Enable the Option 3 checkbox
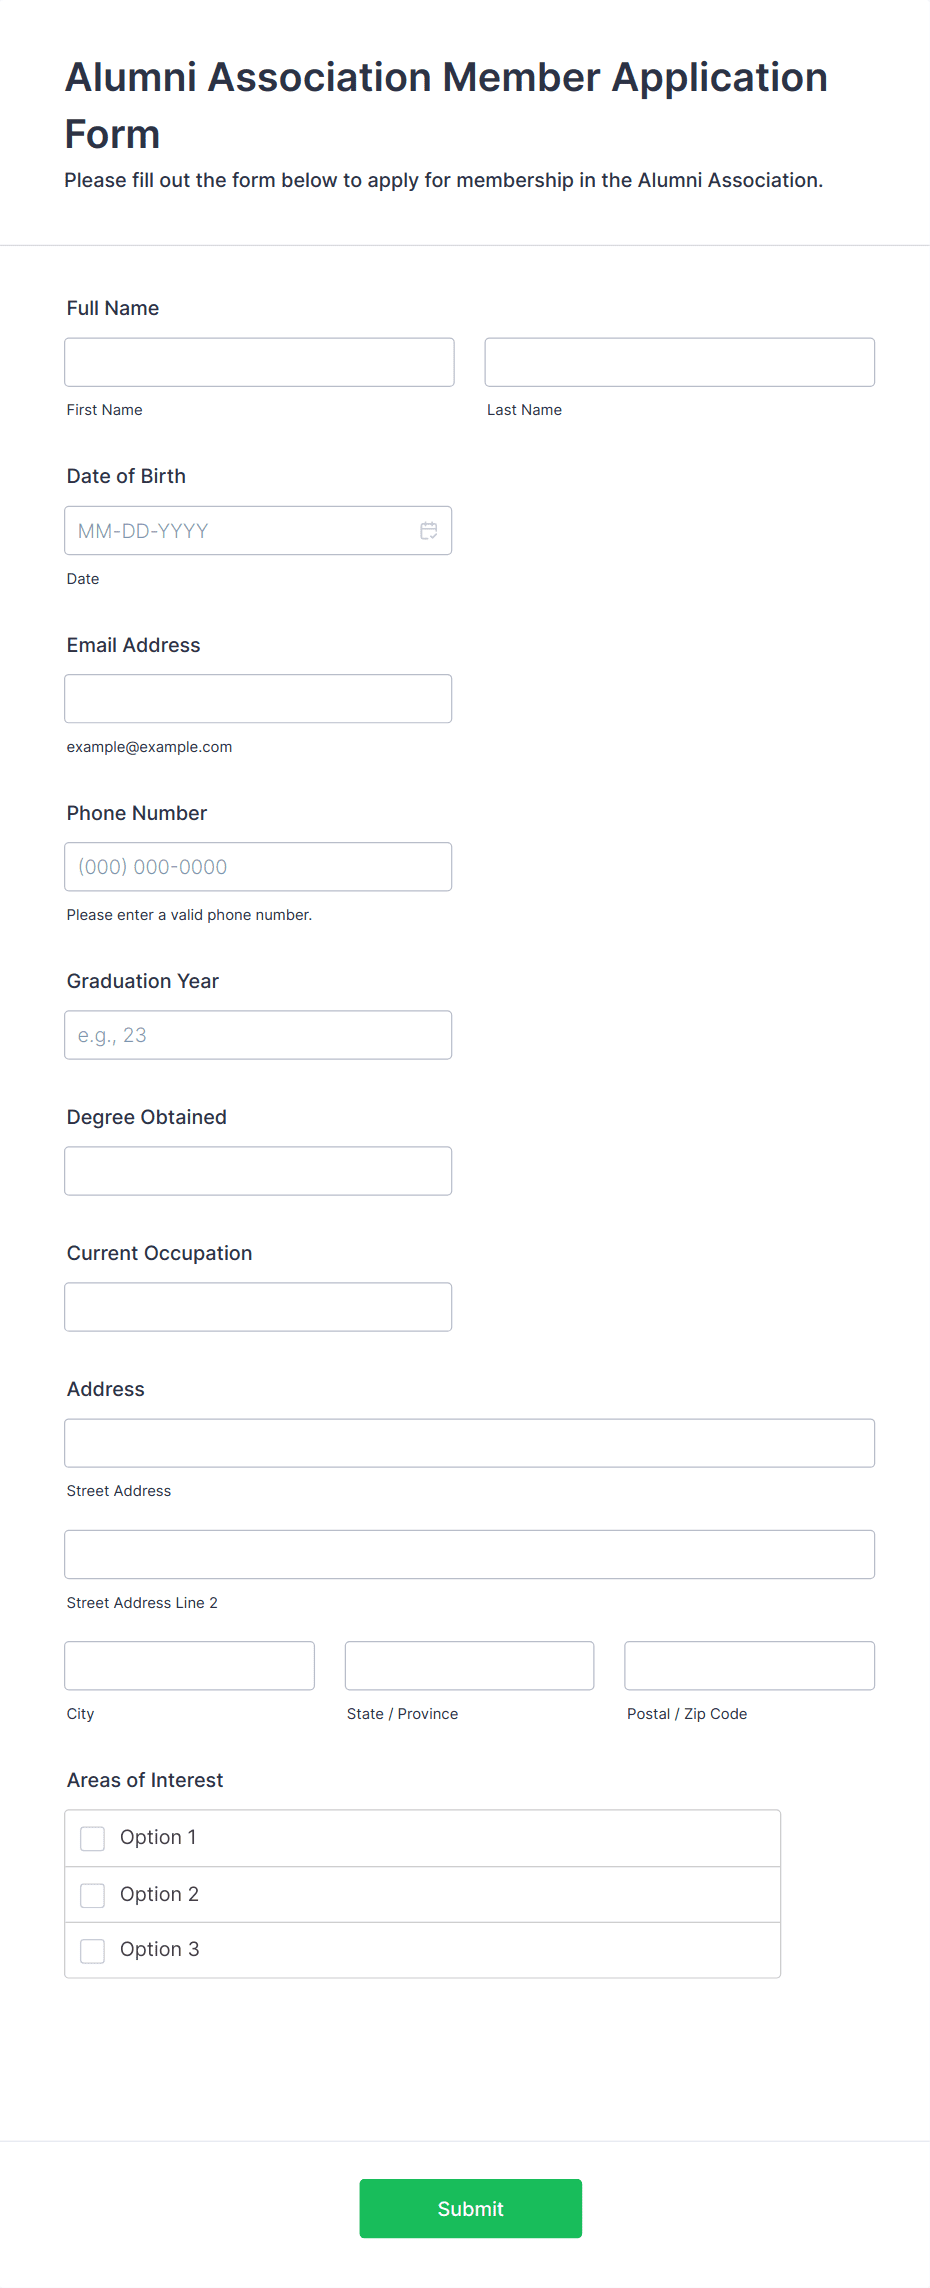Screen dimensions: 930x2288 click(x=93, y=1950)
